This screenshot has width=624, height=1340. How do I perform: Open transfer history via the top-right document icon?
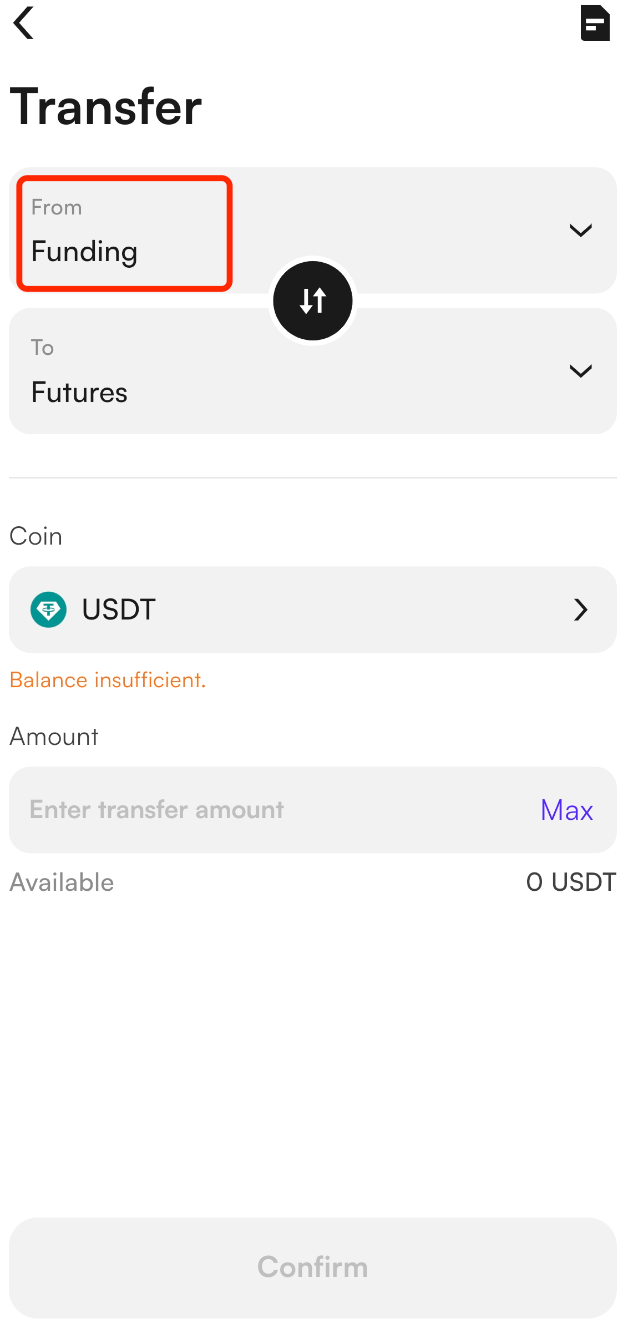[595, 22]
